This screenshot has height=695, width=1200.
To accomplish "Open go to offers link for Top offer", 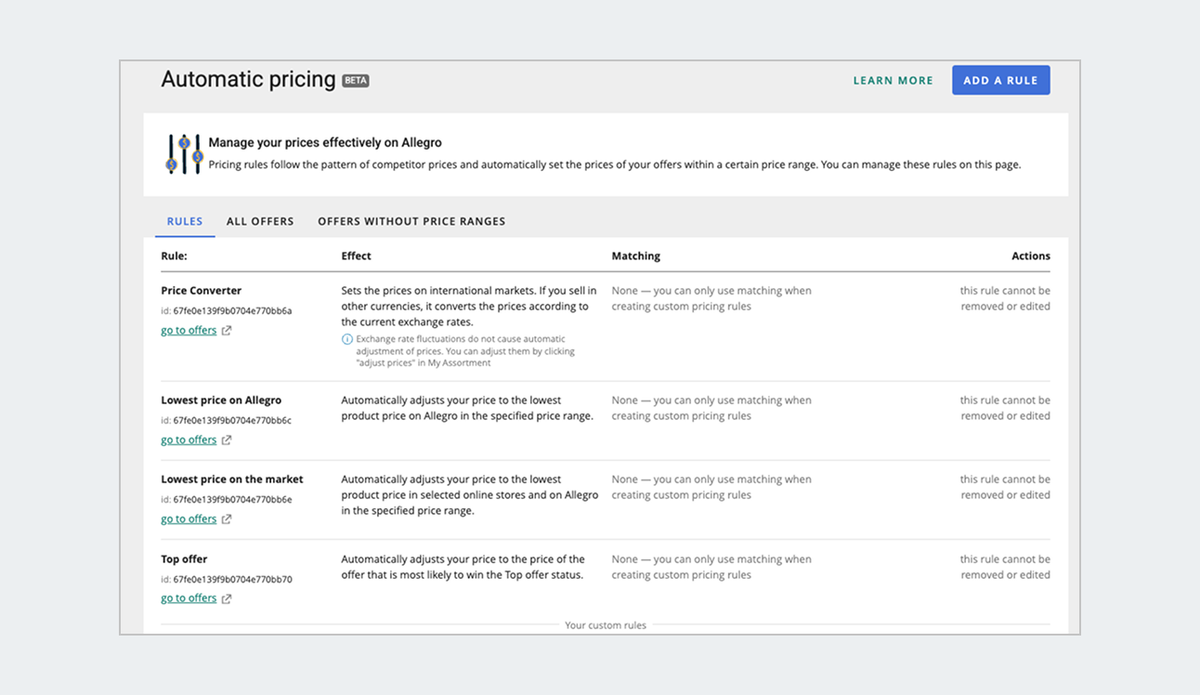I will [x=189, y=598].
